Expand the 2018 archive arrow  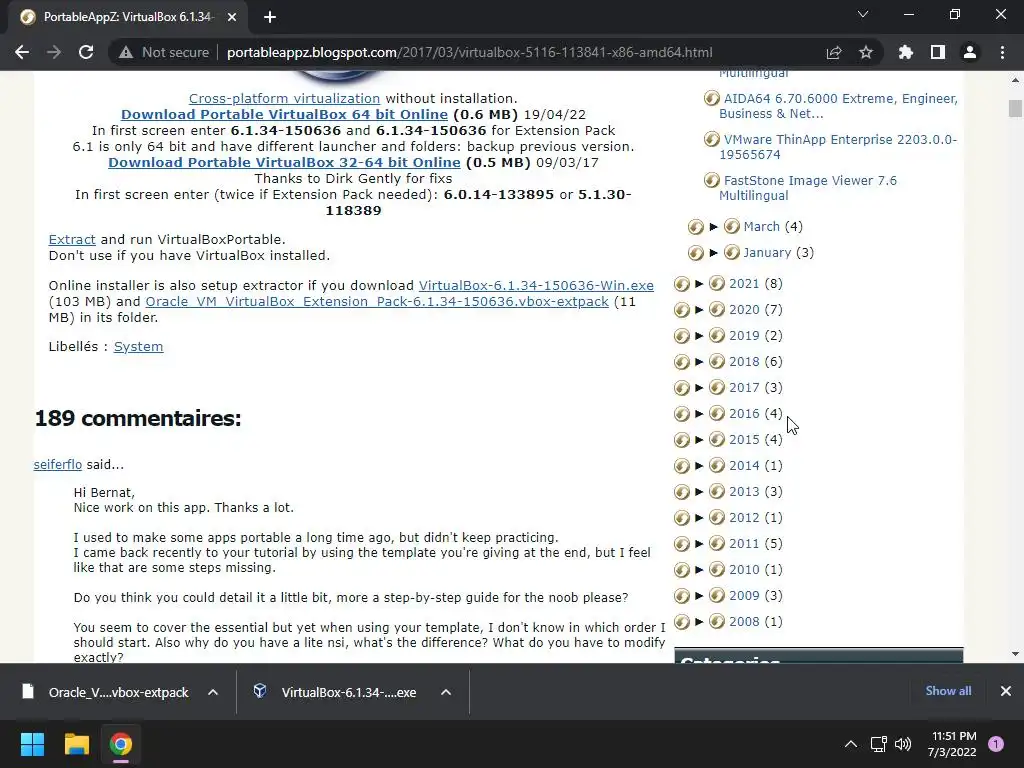pos(699,362)
